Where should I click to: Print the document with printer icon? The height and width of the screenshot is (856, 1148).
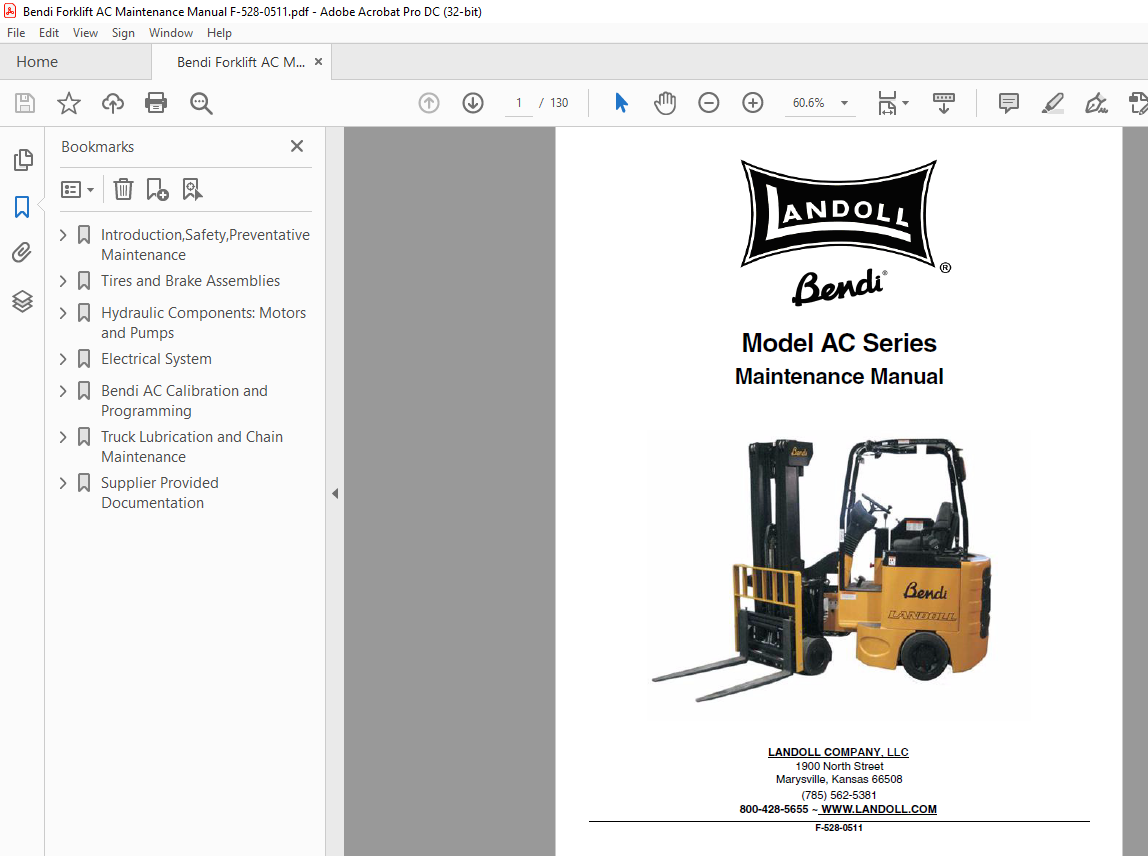[x=156, y=103]
